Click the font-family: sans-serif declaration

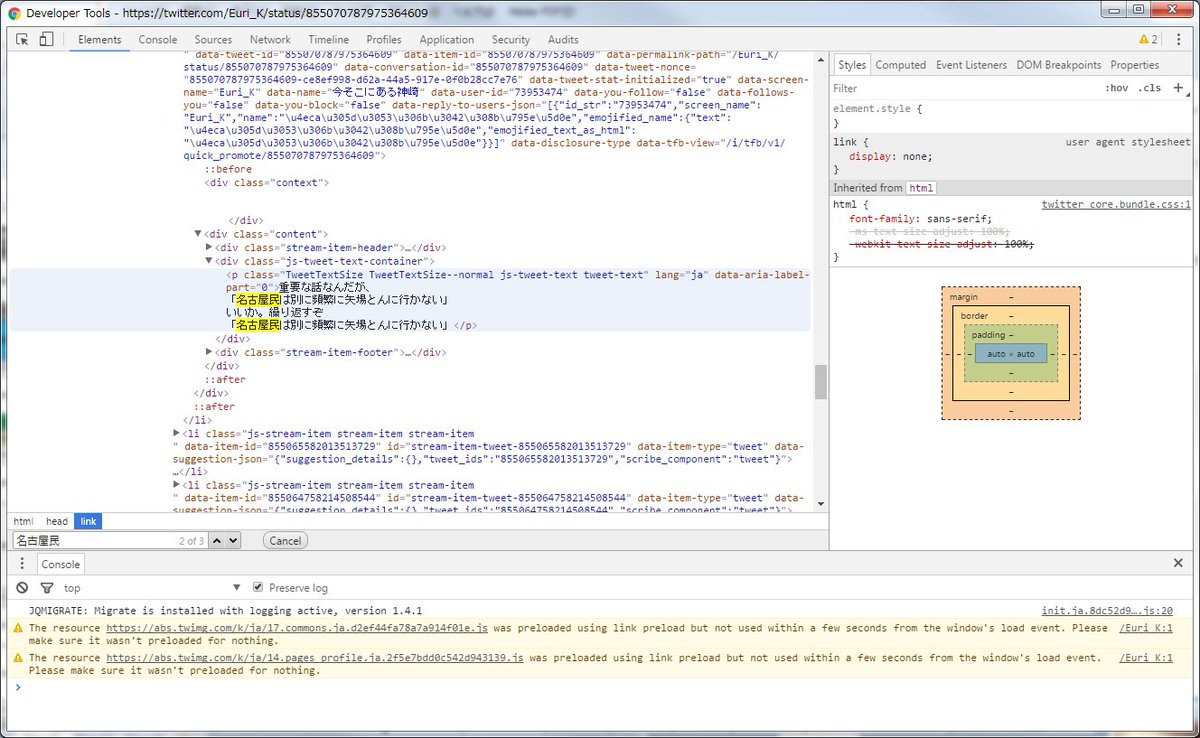[921, 218]
